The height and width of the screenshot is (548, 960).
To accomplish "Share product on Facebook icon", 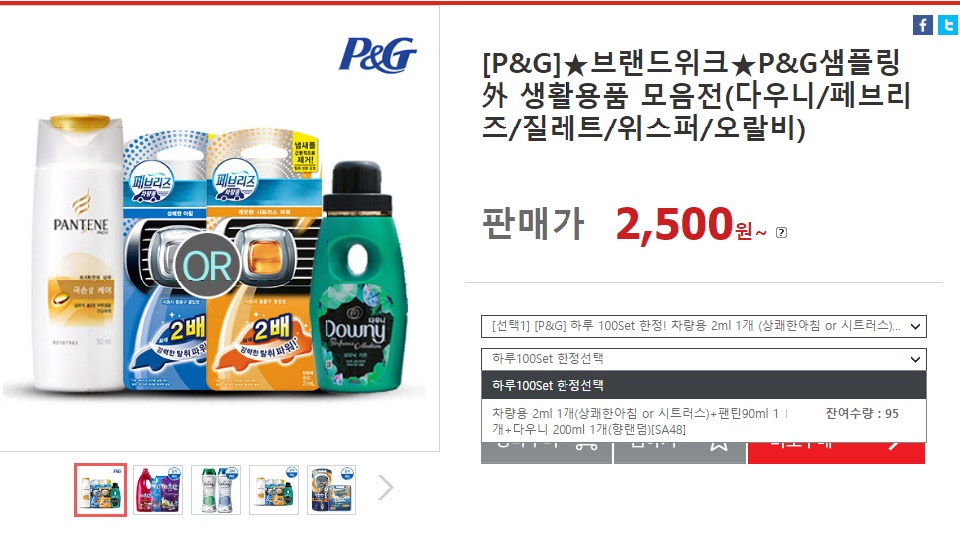I will point(923,25).
